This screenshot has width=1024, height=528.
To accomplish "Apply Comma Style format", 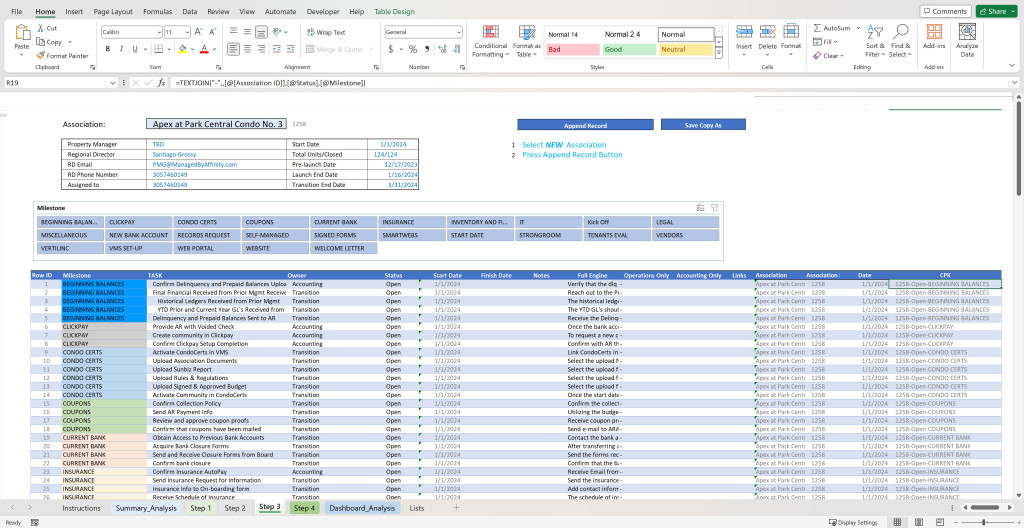I will coord(427,49).
